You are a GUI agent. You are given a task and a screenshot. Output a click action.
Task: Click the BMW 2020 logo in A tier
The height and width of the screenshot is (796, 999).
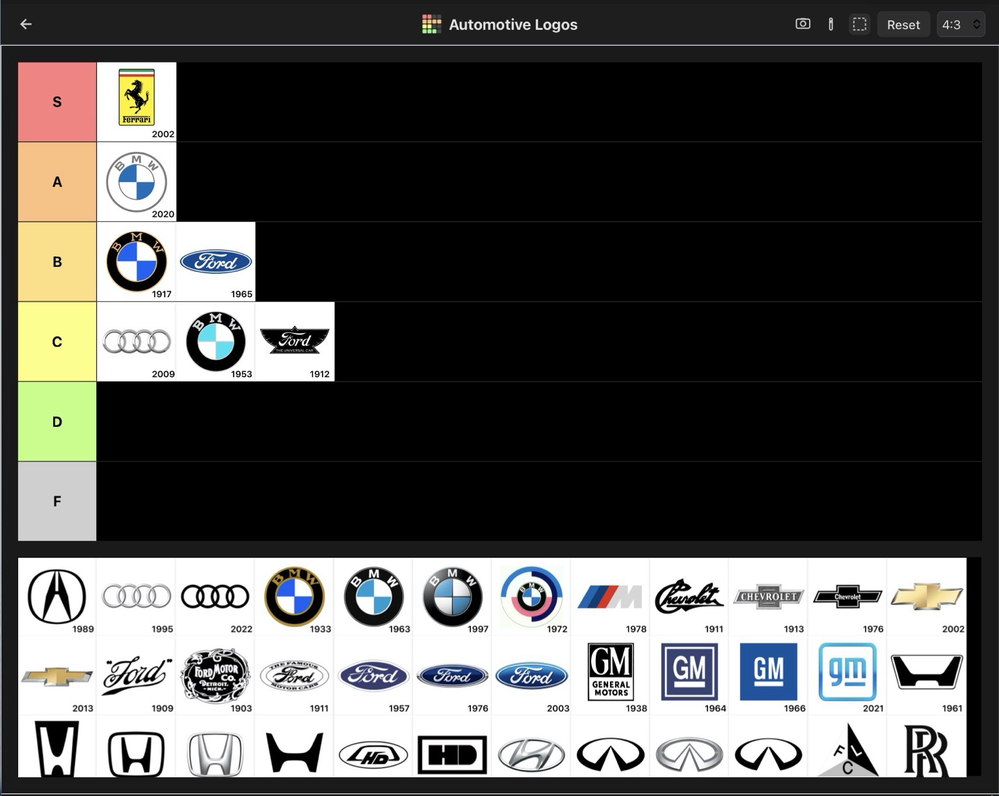coord(136,181)
